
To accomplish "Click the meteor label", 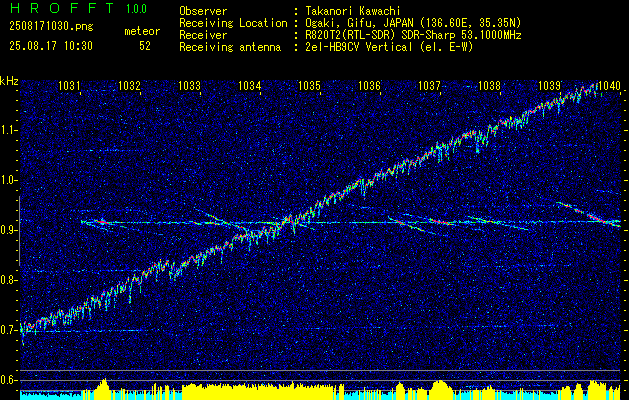I will click(142, 31).
